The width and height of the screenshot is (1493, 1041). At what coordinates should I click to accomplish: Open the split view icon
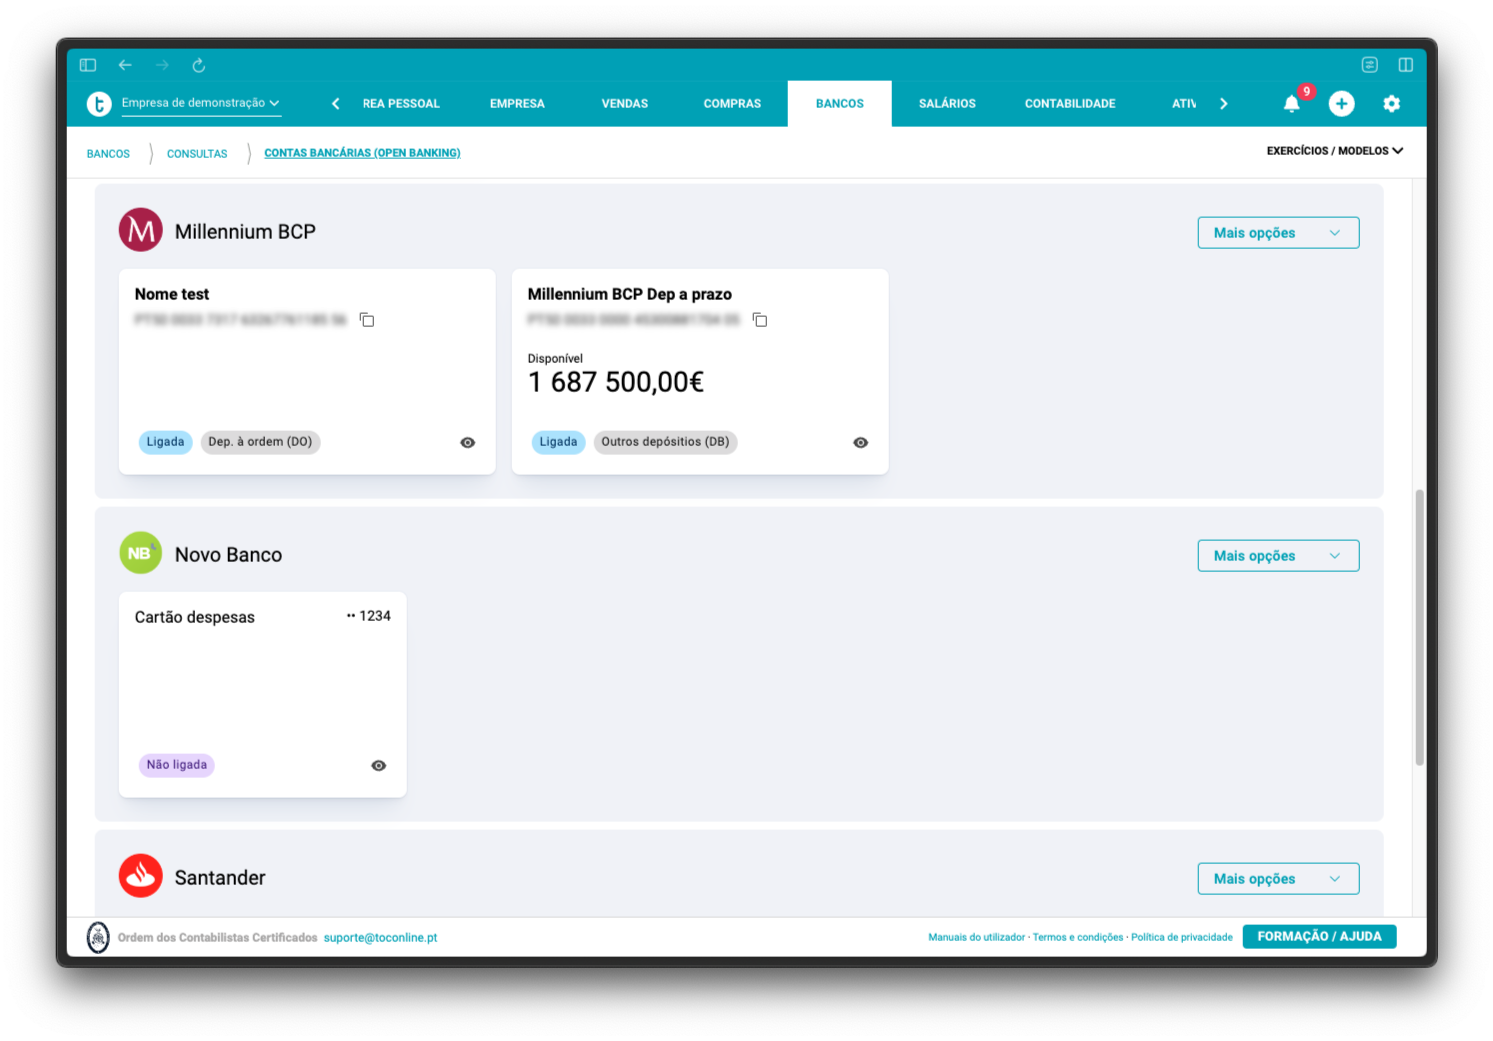click(x=1405, y=65)
